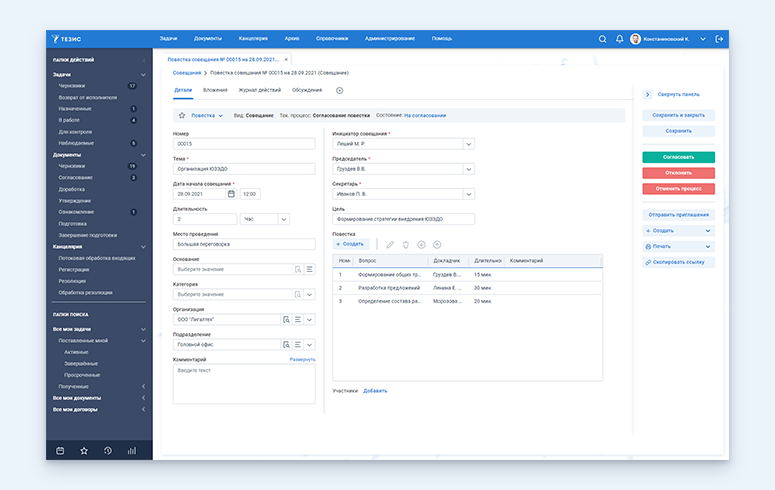The image size is (775, 490).
Task: Open Организация lookup search icon
Action: point(286,319)
